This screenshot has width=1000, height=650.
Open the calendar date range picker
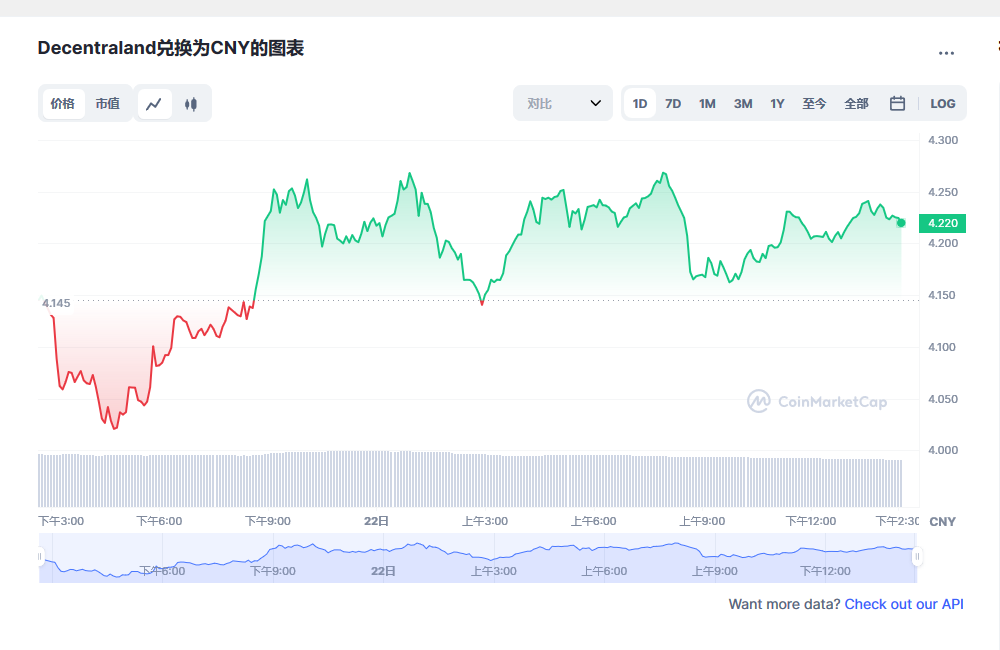click(897, 103)
